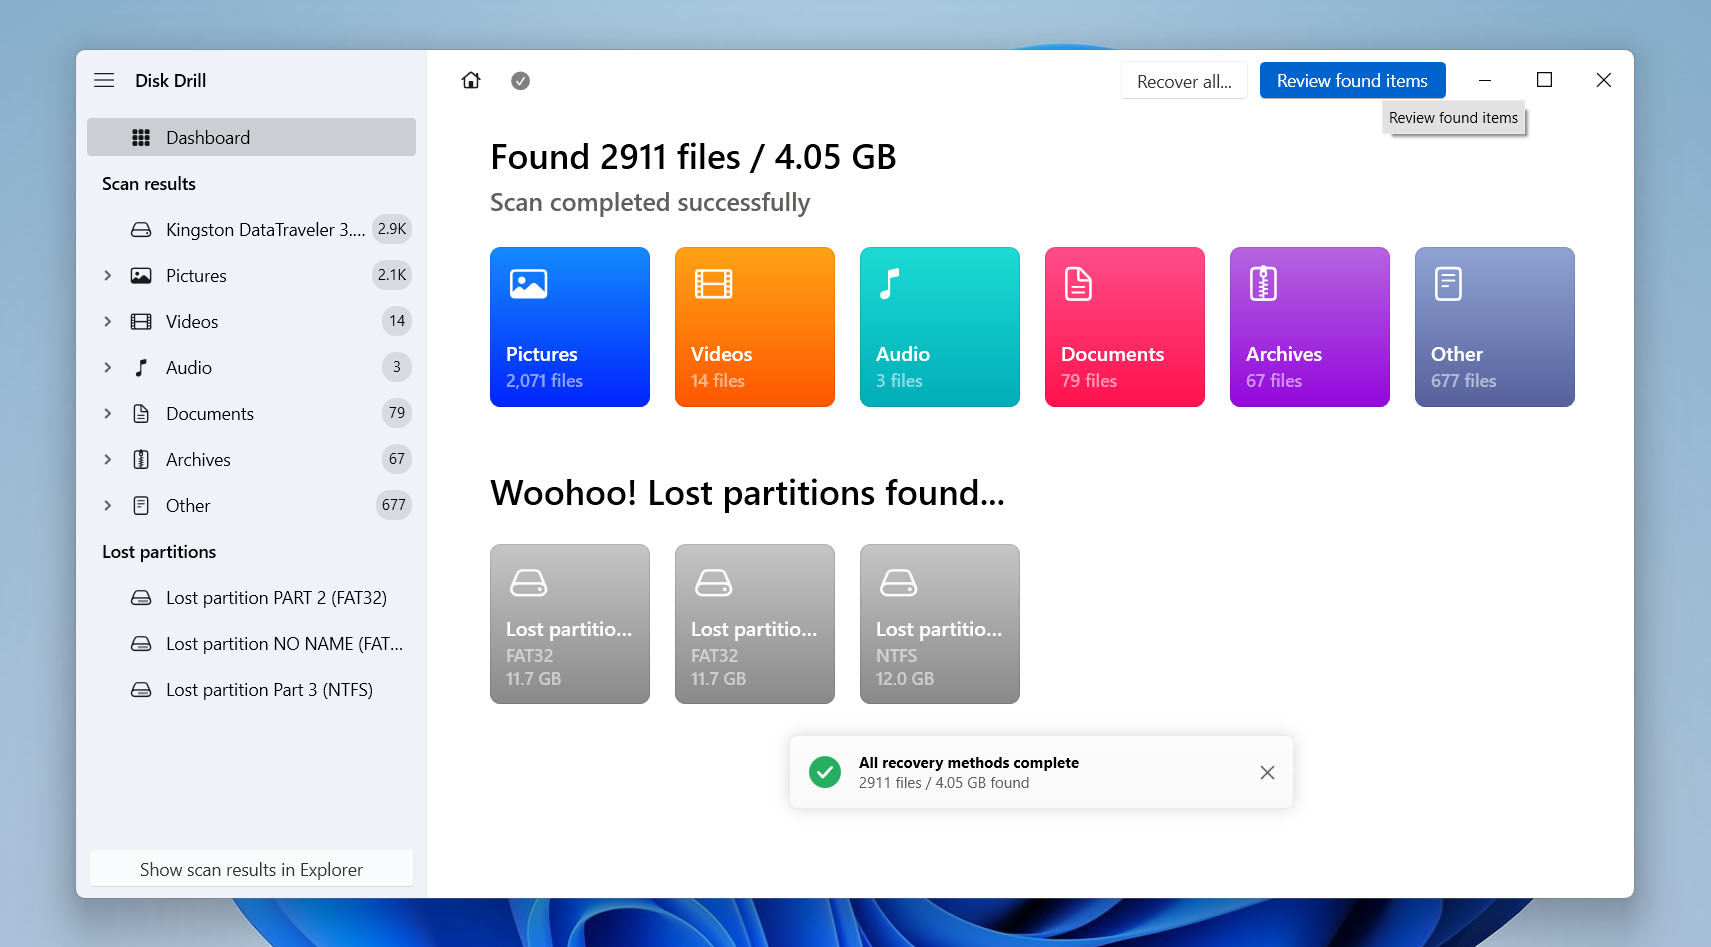
Task: Click the Scan results section label
Action: [x=149, y=184]
